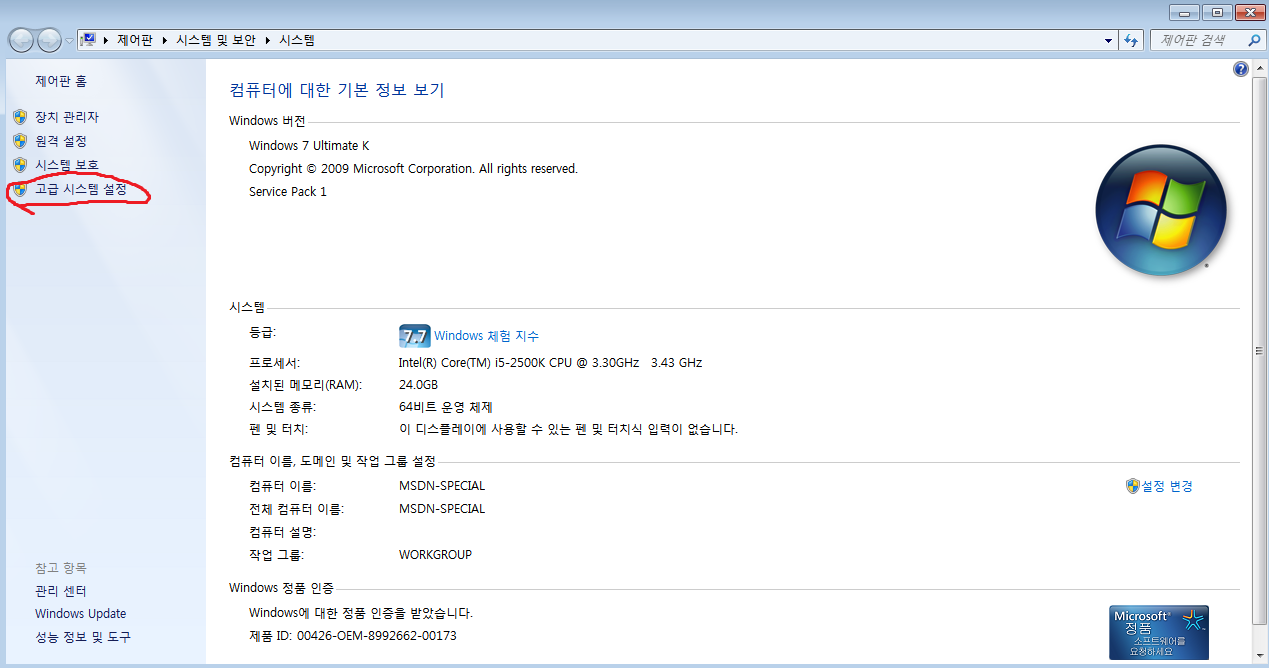Image resolution: width=1269 pixels, height=668 pixels.
Task: Click the refresh button beside address bar
Action: click(1131, 40)
